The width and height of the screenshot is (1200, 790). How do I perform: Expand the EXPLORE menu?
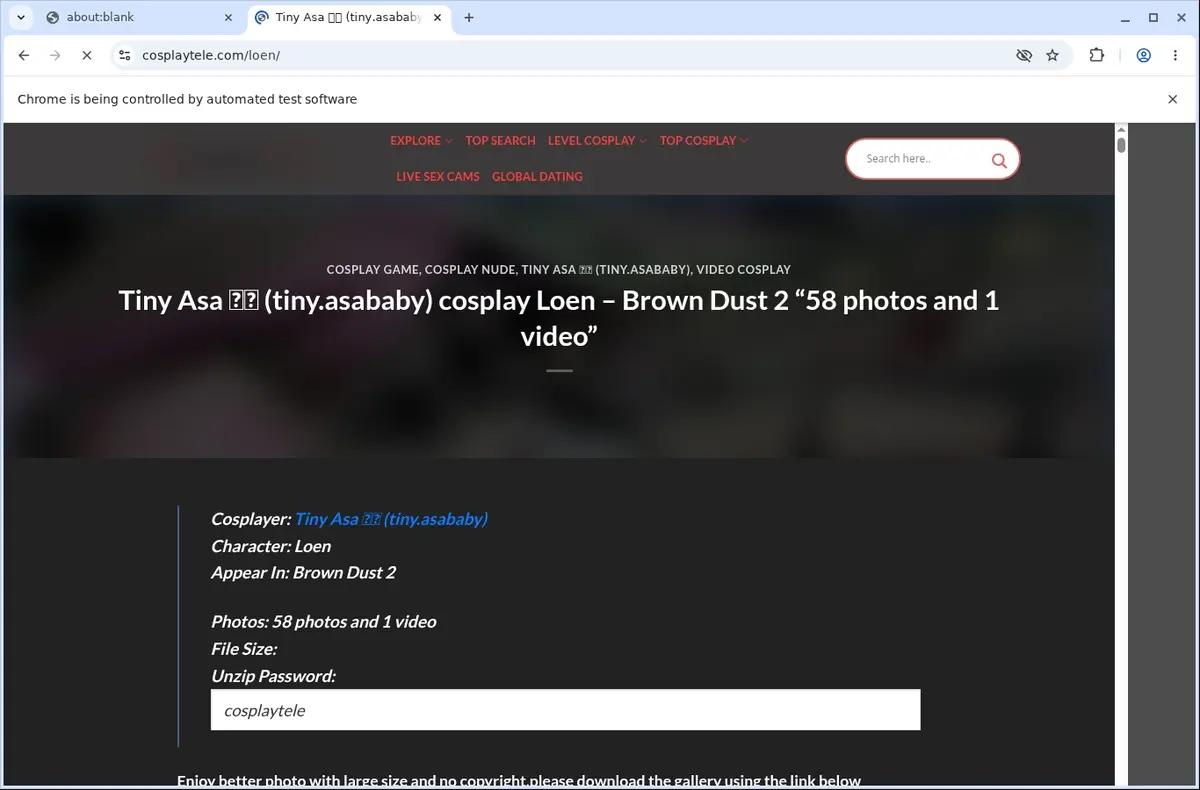tap(421, 141)
